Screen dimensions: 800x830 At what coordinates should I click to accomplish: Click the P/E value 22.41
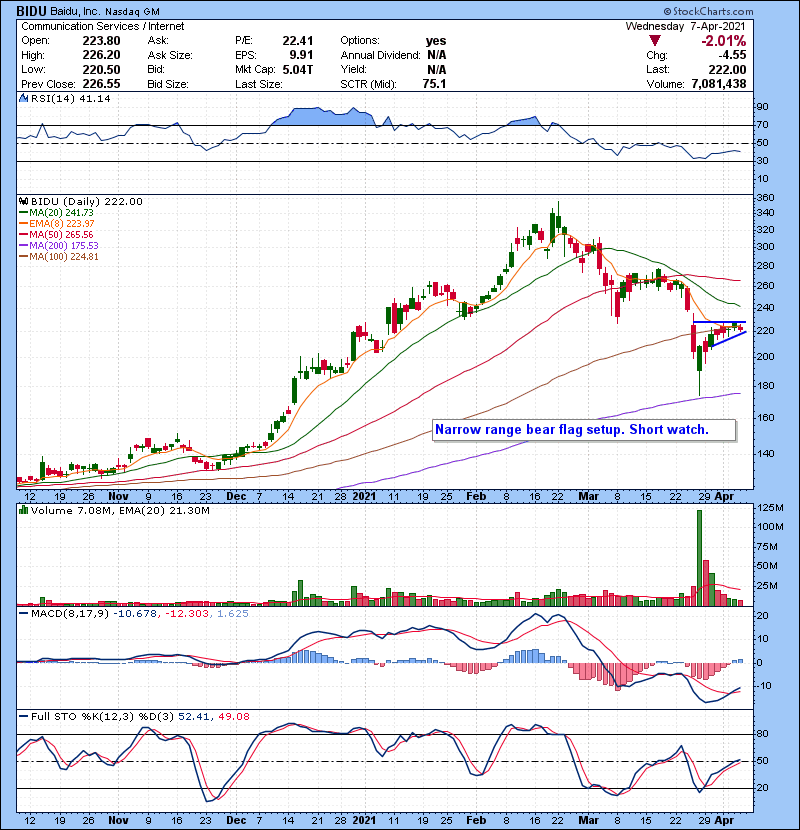click(298, 41)
